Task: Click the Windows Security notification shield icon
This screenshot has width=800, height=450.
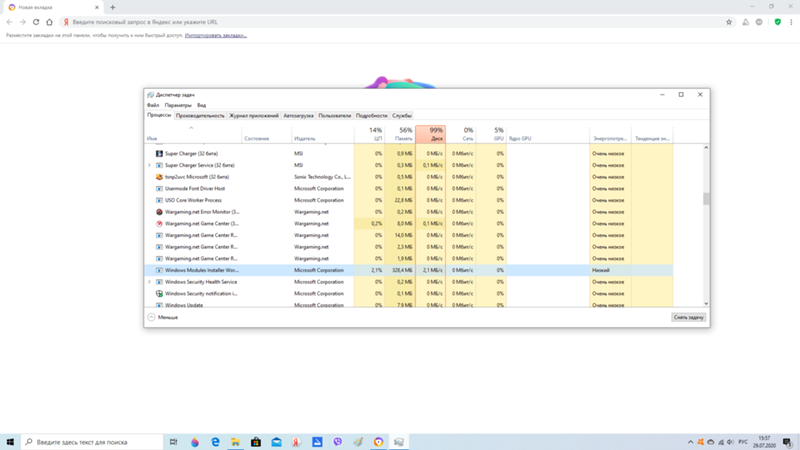Action: (x=159, y=293)
